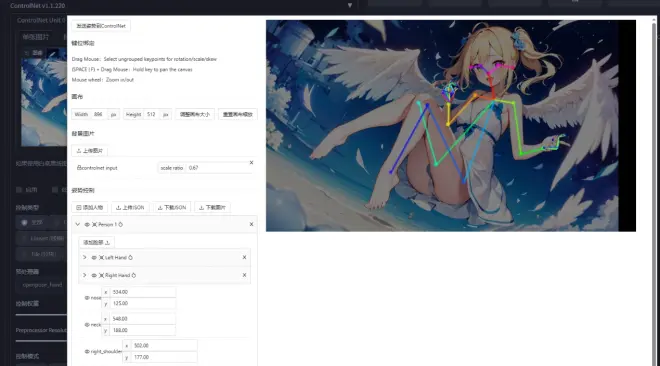Click the right_shoulder y field showing 177.00
660x366 pixels.
tap(164, 357)
